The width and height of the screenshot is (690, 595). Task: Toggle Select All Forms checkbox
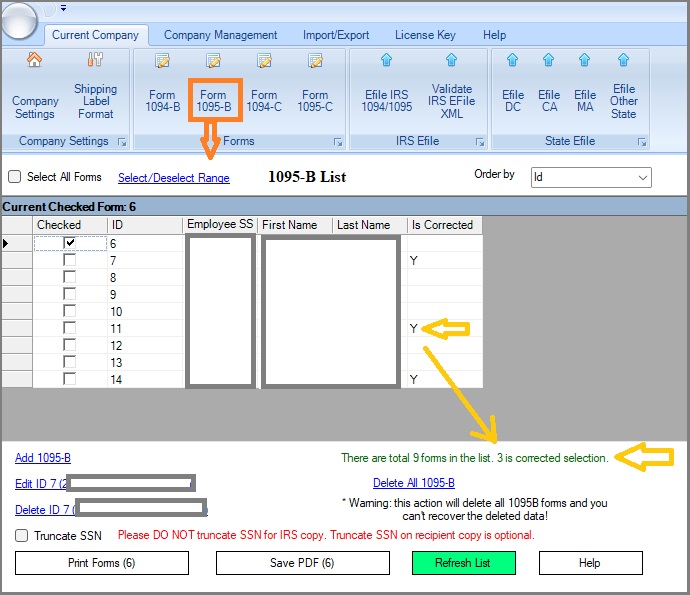pos(15,177)
